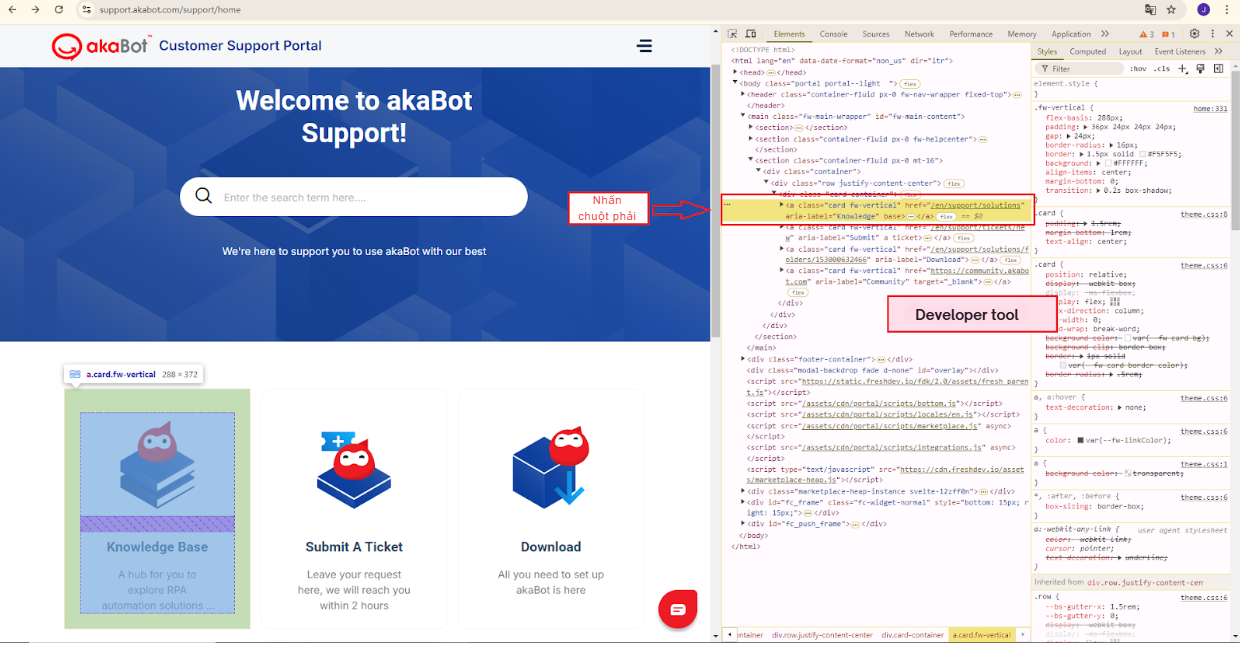This screenshot has height=651, width=1240.
Task: Bookmark this page with the star icon
Action: coord(1172,9)
